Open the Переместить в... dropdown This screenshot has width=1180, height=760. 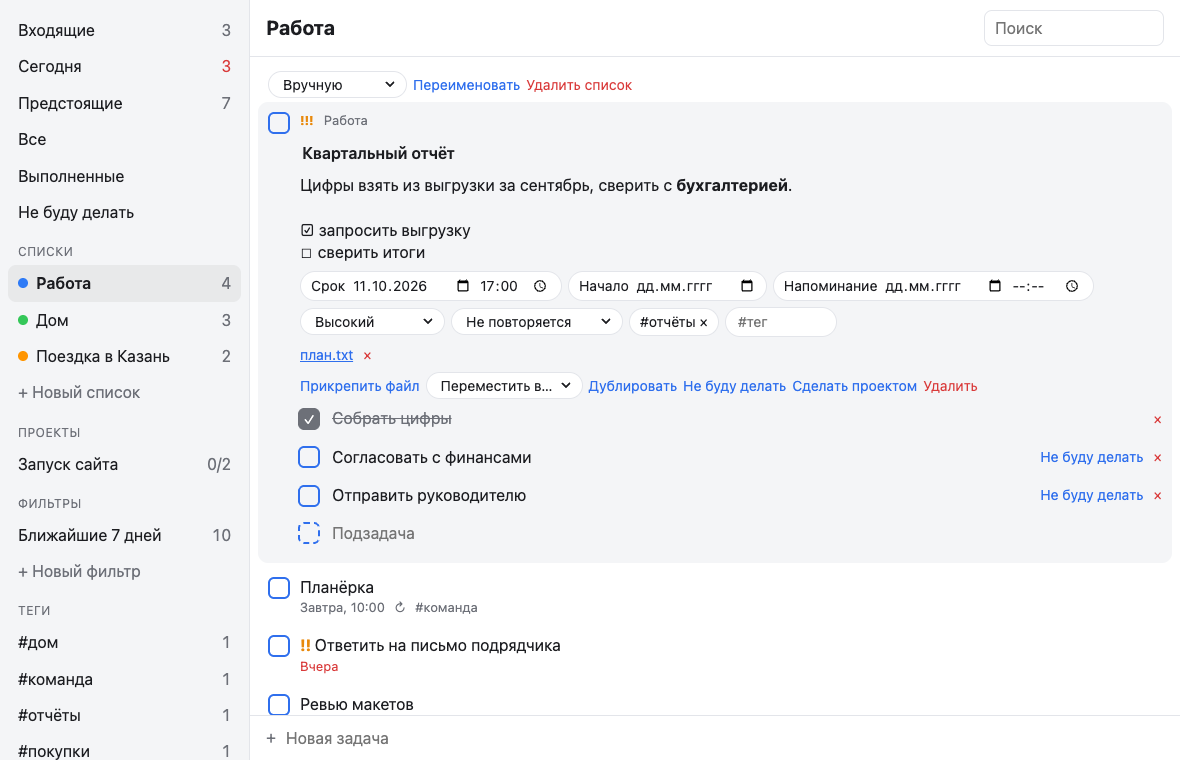pyautogui.click(x=503, y=386)
